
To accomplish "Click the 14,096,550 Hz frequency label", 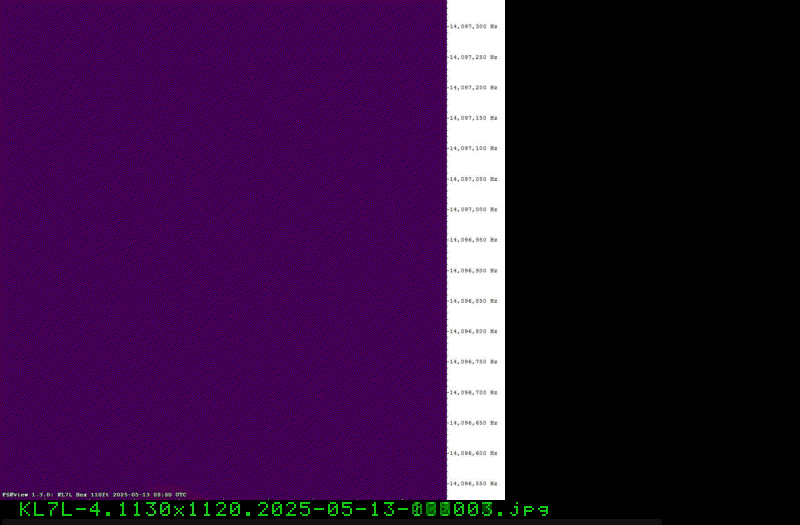I will click(x=473, y=484).
